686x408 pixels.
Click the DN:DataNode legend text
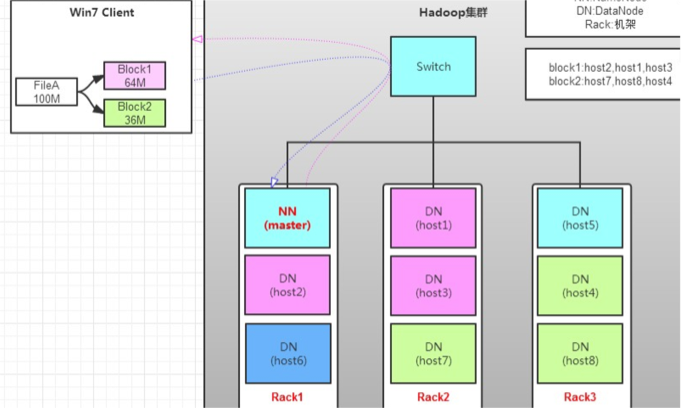610,11
